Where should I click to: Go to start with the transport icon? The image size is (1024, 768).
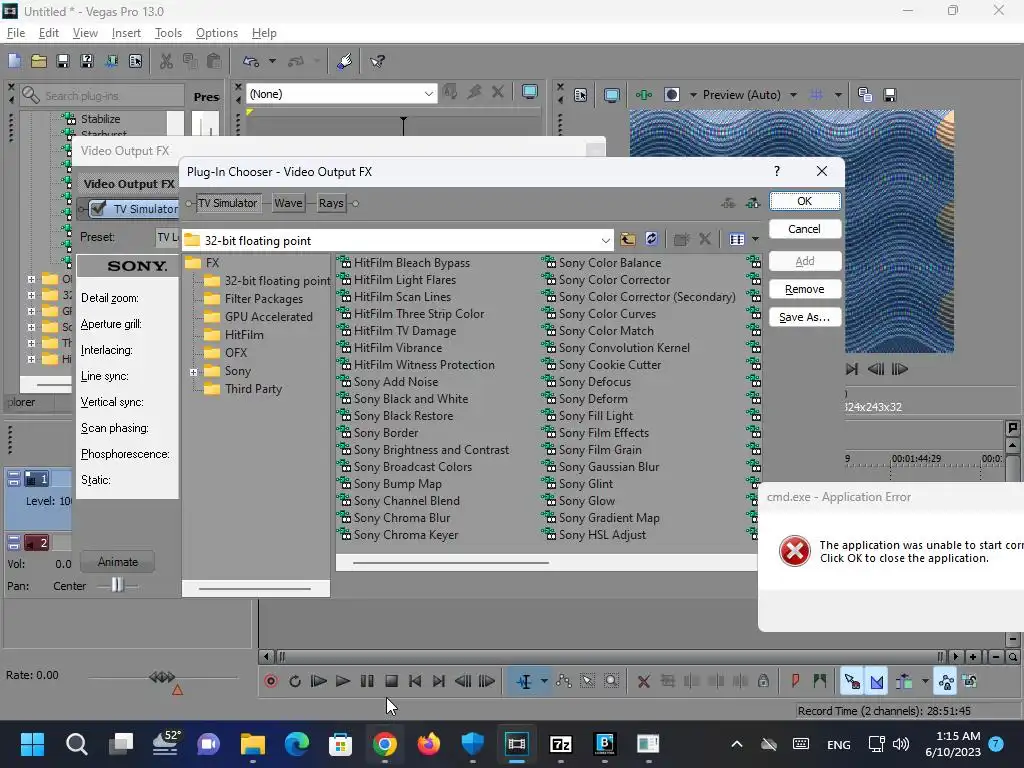pos(415,681)
